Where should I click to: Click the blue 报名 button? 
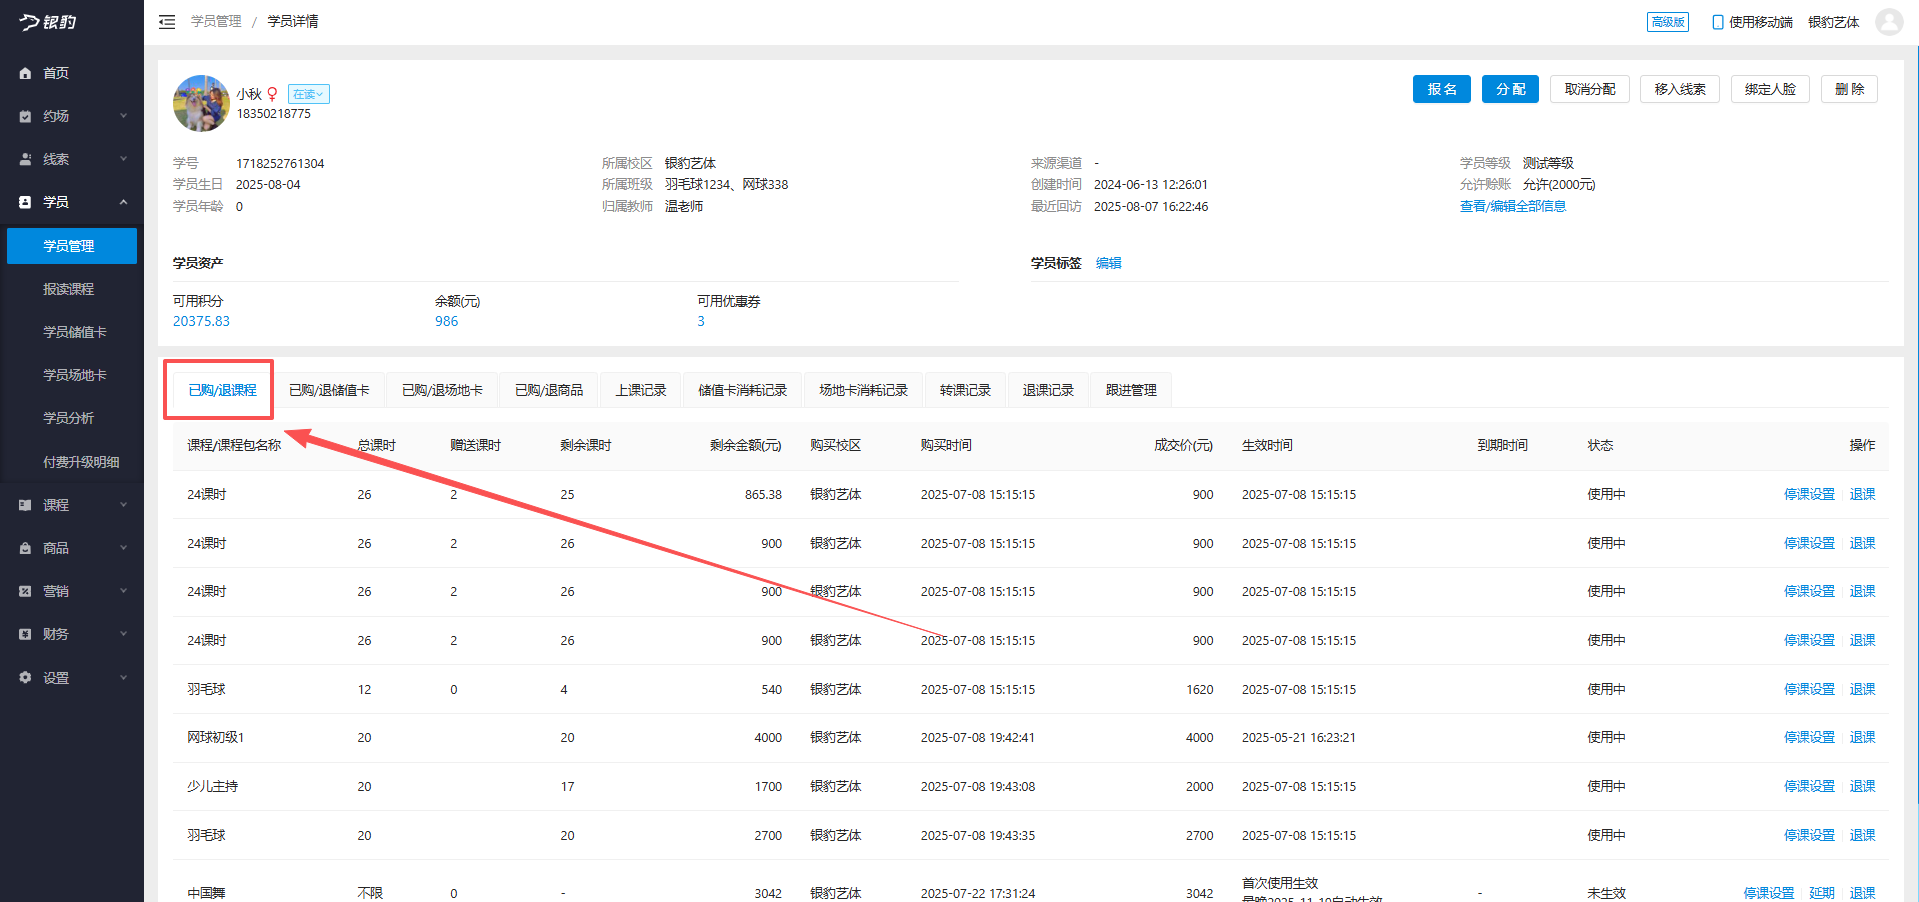tap(1441, 89)
